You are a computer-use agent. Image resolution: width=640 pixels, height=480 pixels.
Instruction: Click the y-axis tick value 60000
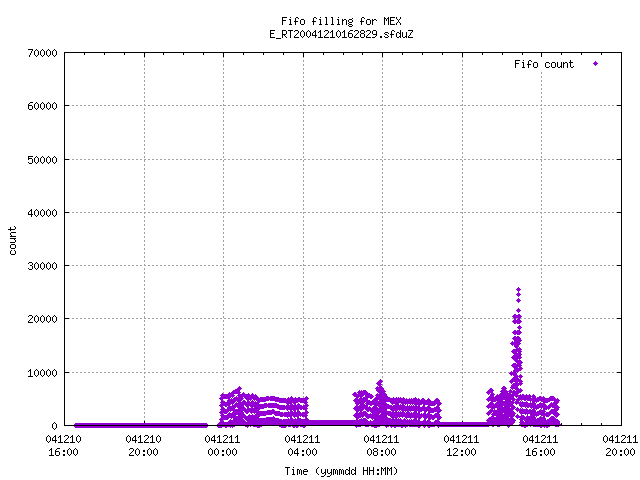point(42,107)
